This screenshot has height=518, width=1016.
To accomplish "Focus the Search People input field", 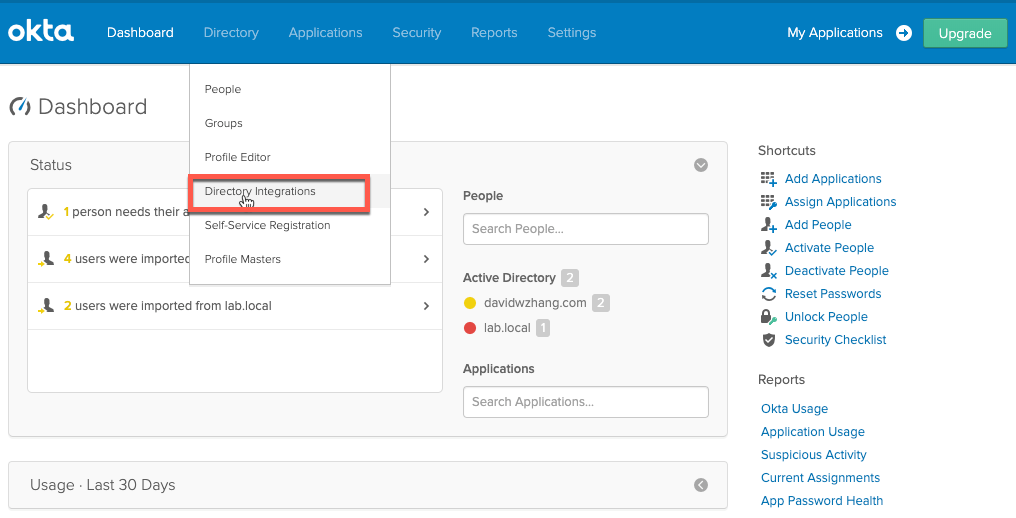I will 585,229.
